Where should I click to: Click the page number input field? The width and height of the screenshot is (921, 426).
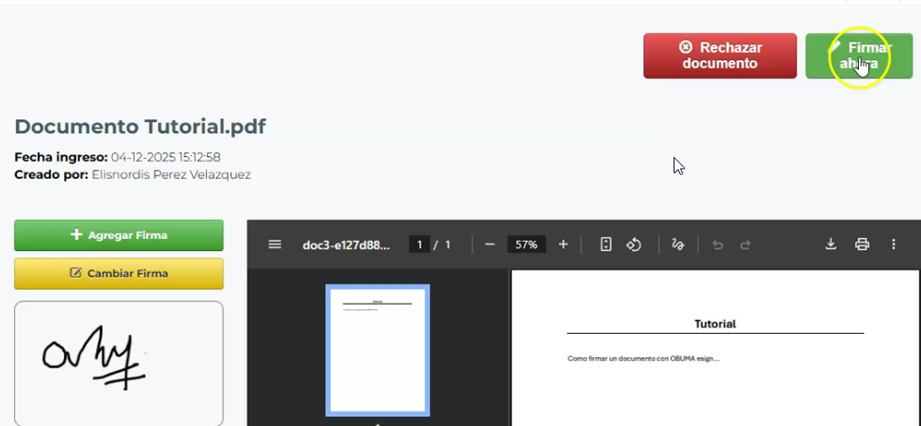(420, 245)
